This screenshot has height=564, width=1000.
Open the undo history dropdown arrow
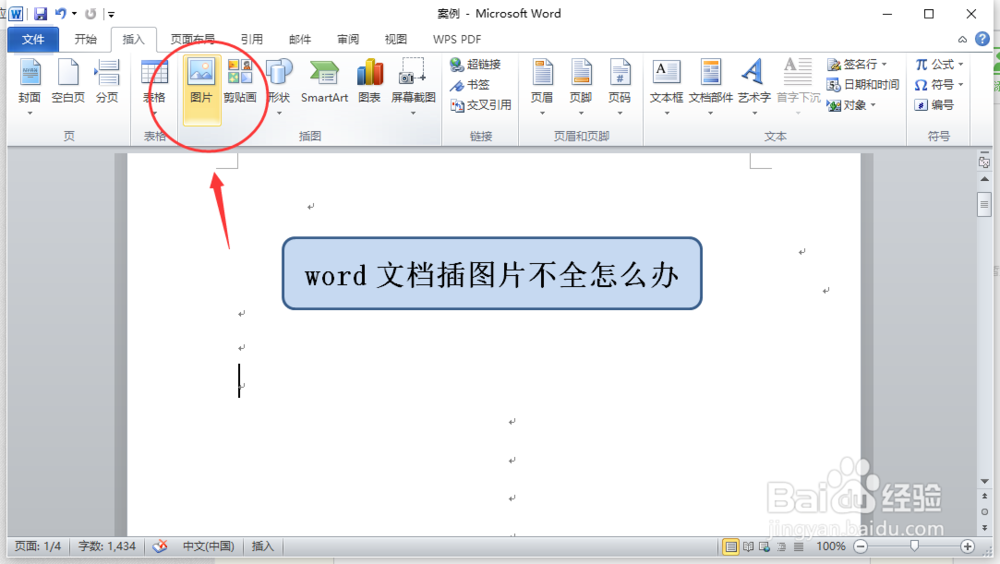(x=74, y=13)
